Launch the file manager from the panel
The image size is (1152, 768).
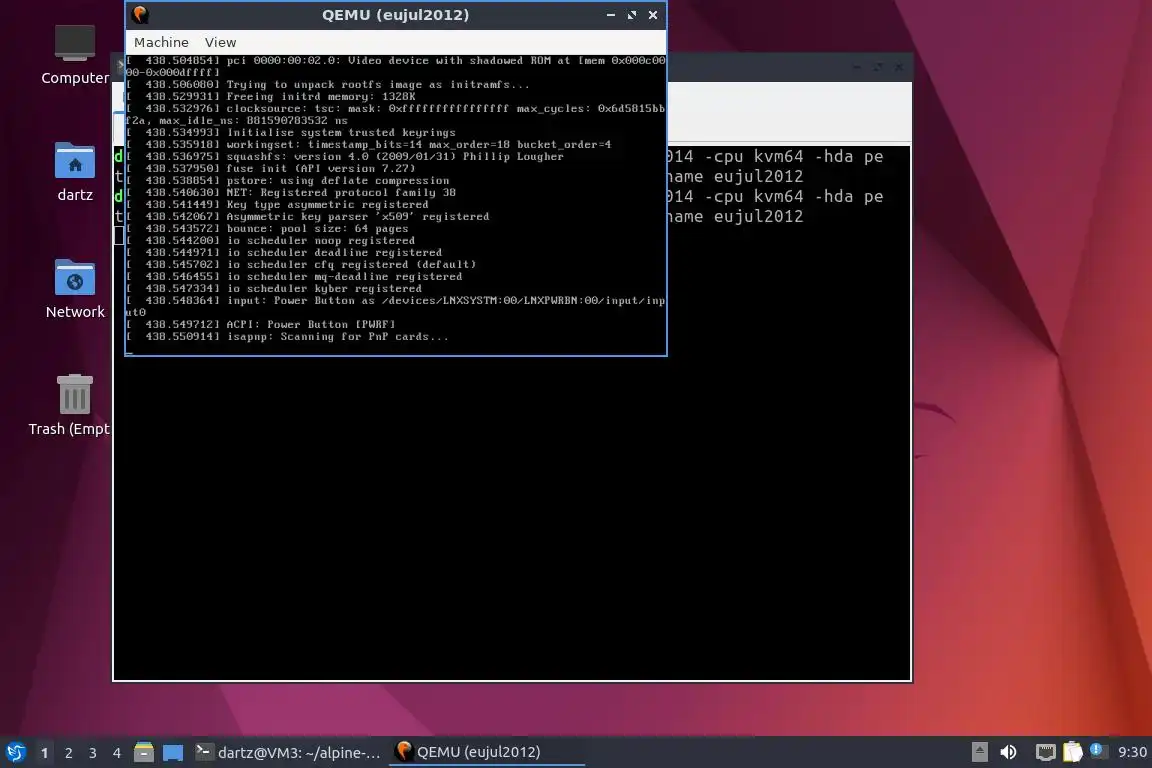(x=144, y=752)
